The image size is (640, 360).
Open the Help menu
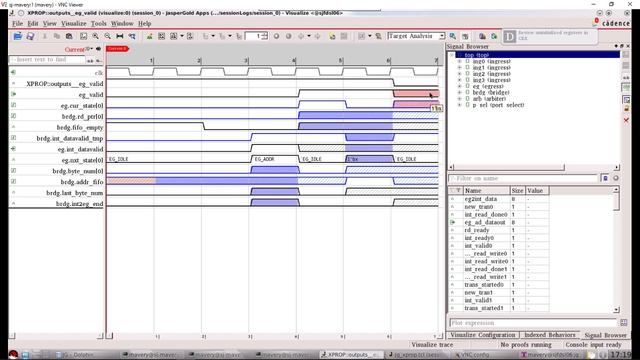coord(144,24)
